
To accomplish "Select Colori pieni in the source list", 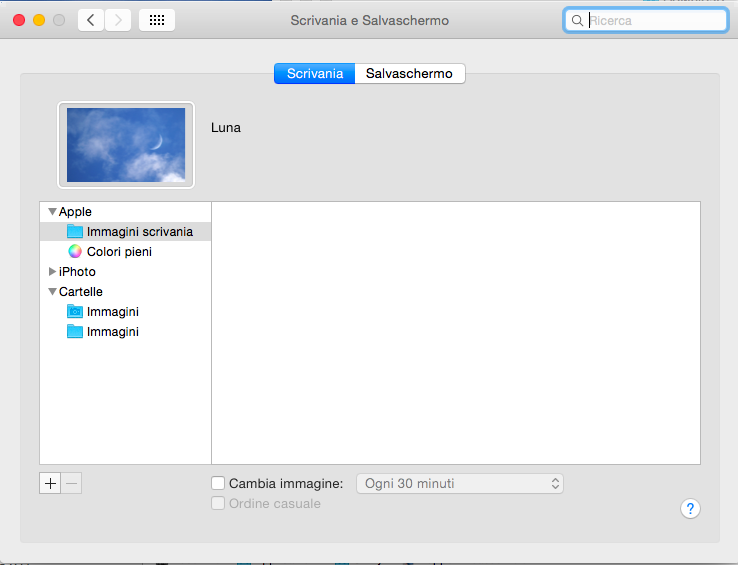I will click(x=126, y=251).
